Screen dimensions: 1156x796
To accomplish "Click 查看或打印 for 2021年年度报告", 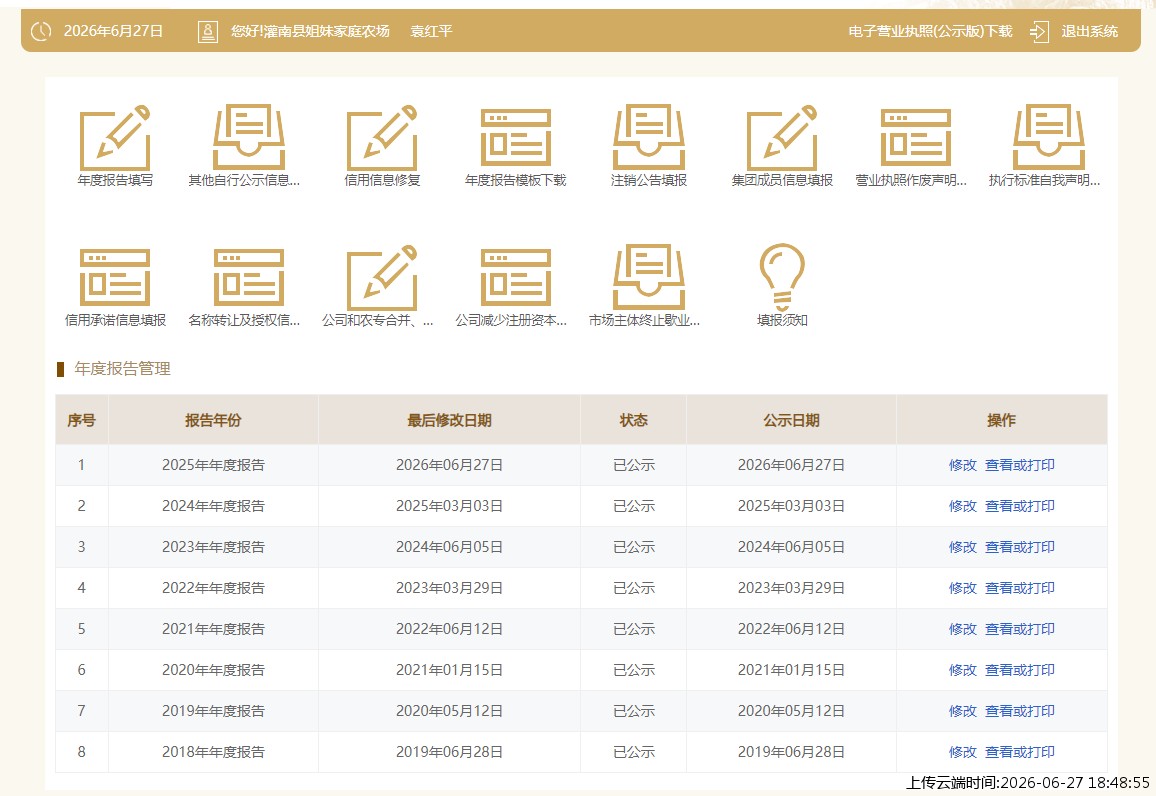I will point(1020,629).
